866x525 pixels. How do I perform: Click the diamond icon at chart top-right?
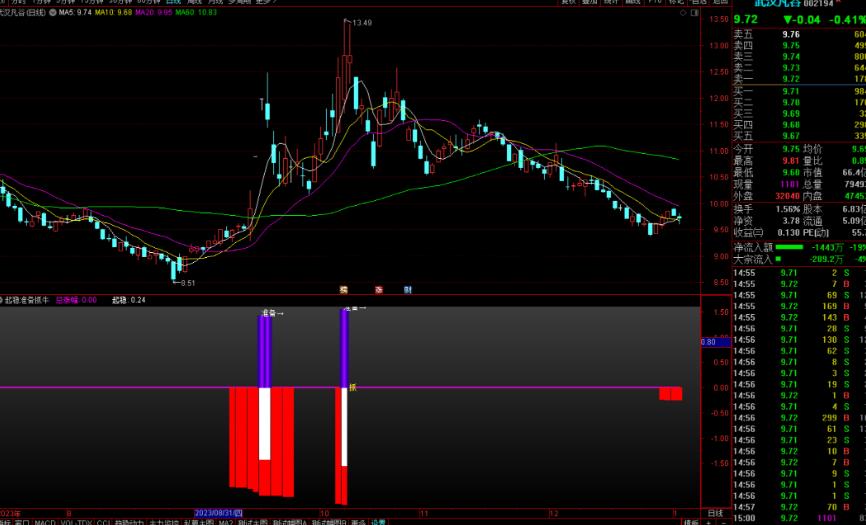click(683, 12)
